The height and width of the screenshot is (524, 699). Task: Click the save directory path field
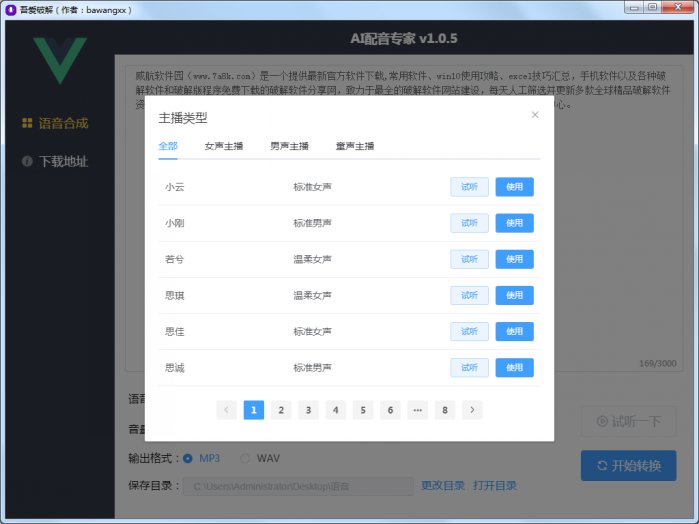point(298,486)
